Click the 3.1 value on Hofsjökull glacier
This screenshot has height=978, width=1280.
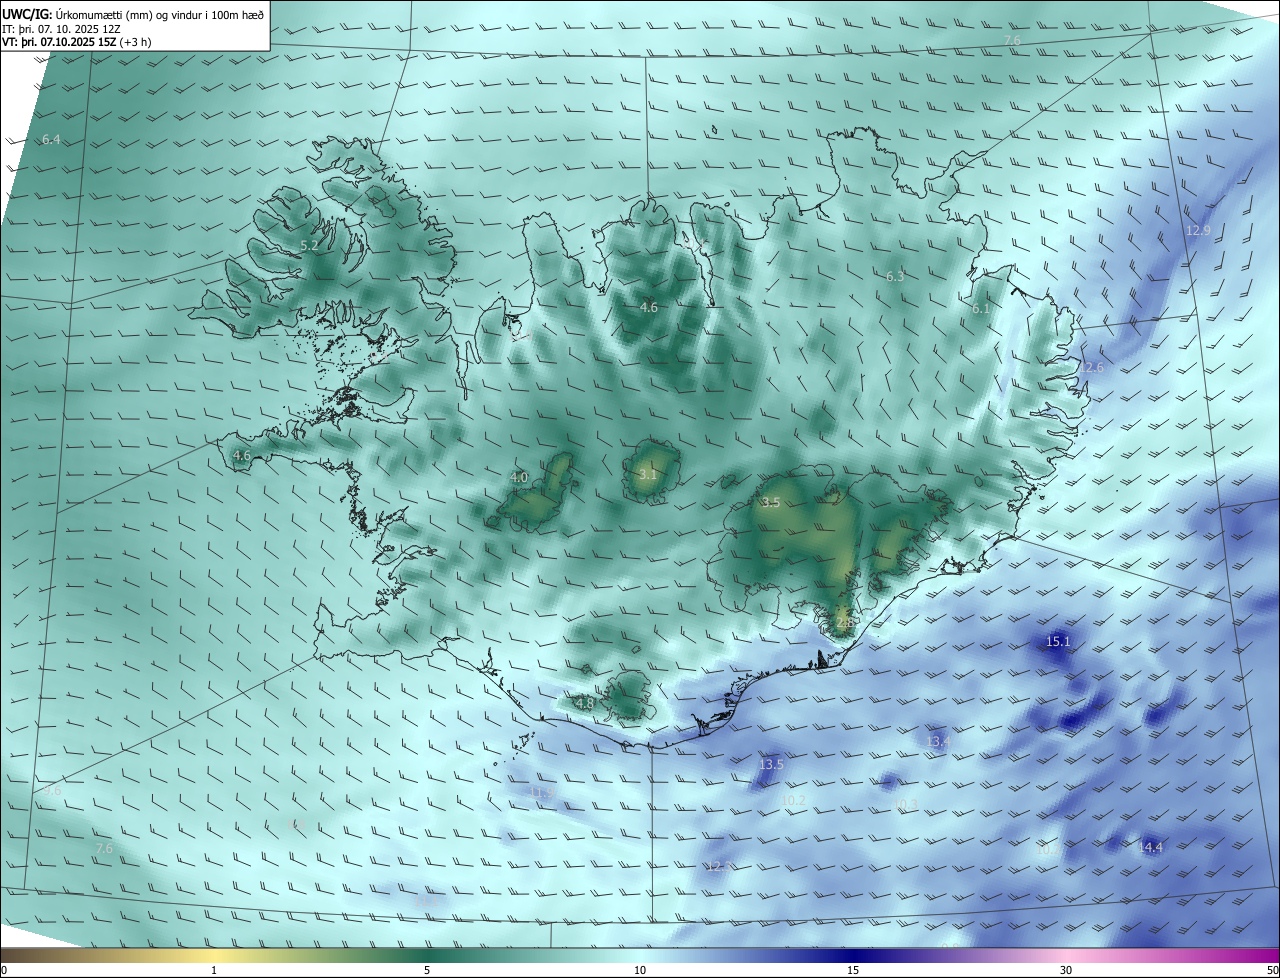[648, 474]
